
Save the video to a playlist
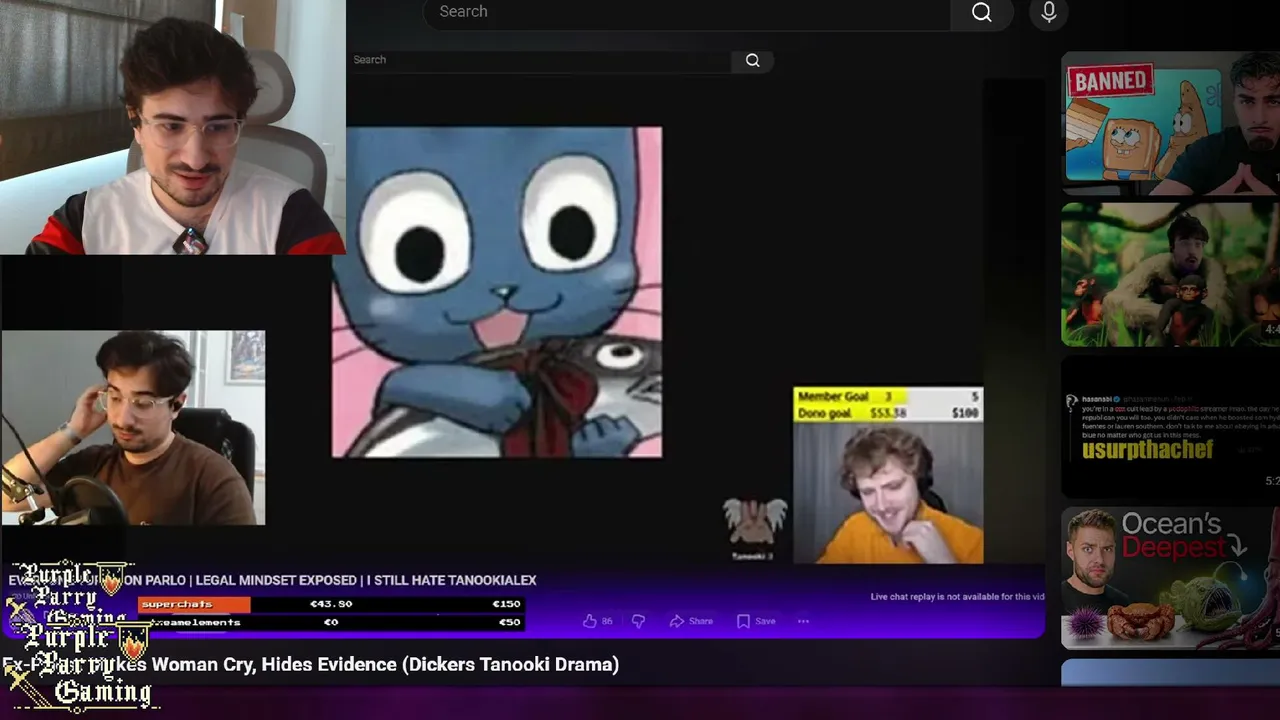pyautogui.click(x=756, y=621)
